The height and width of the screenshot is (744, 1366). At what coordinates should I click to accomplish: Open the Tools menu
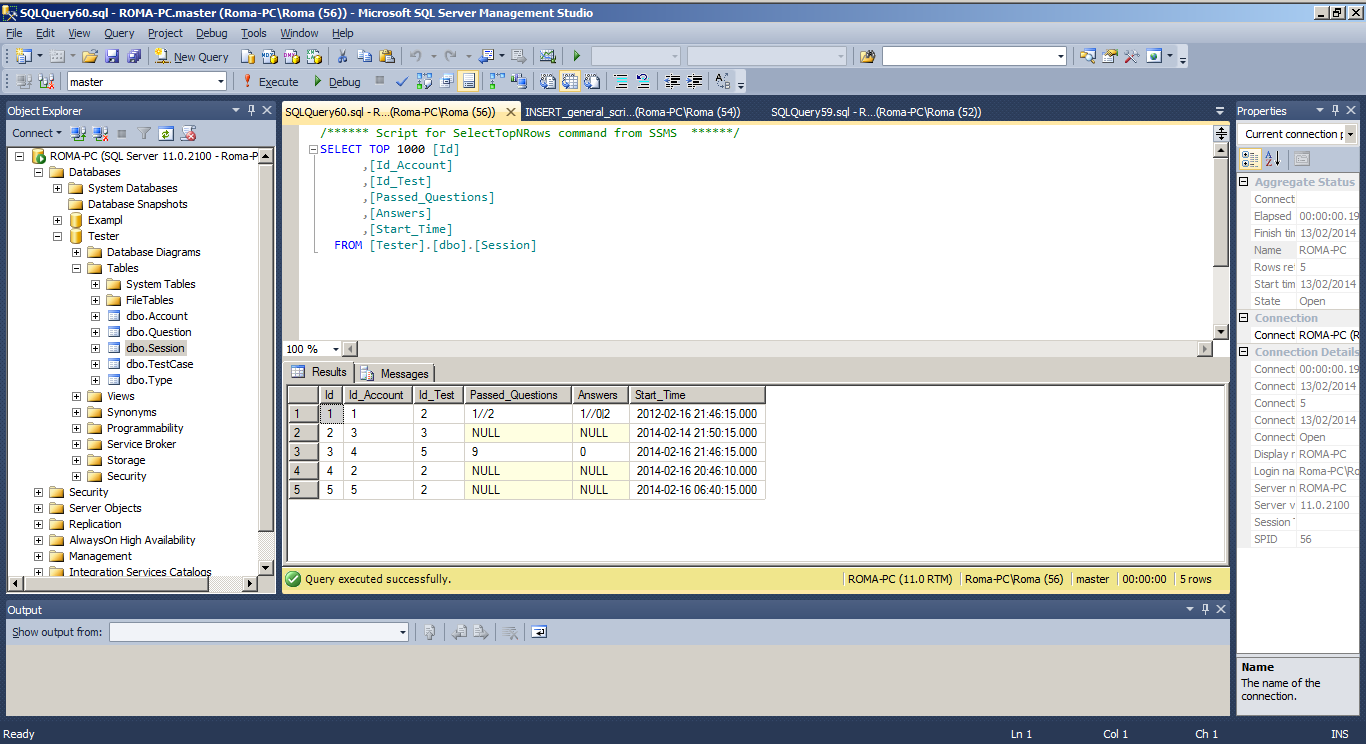pyautogui.click(x=254, y=33)
